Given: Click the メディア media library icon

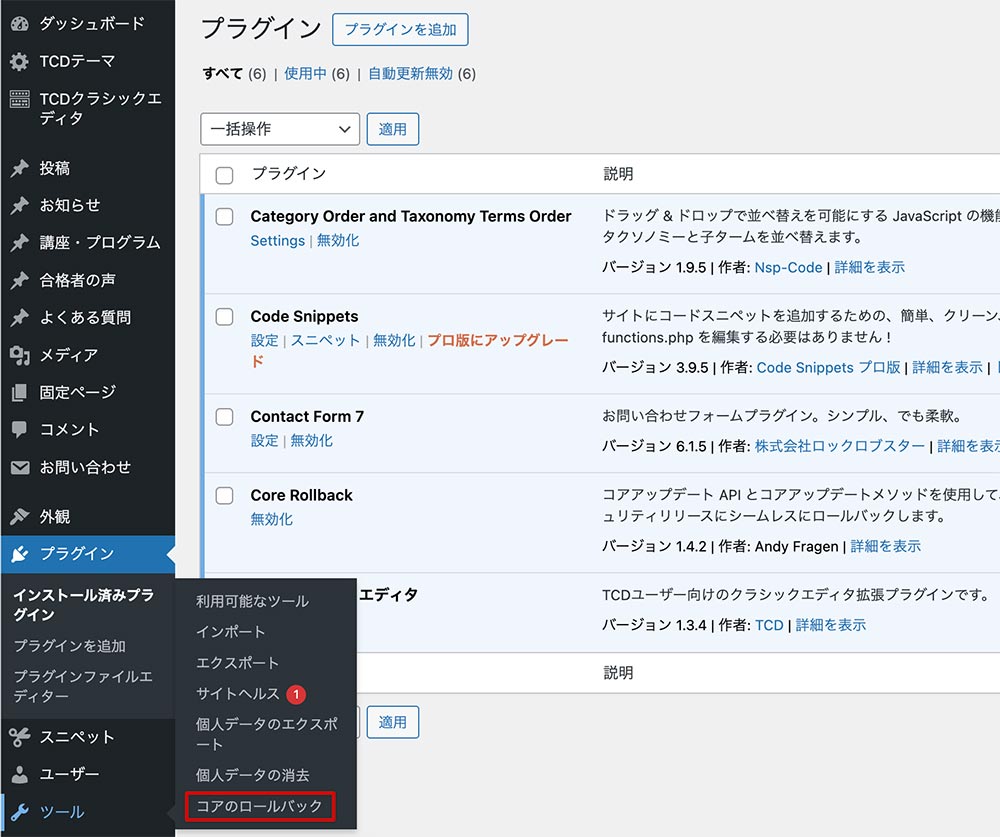Looking at the screenshot, I should pos(21,355).
